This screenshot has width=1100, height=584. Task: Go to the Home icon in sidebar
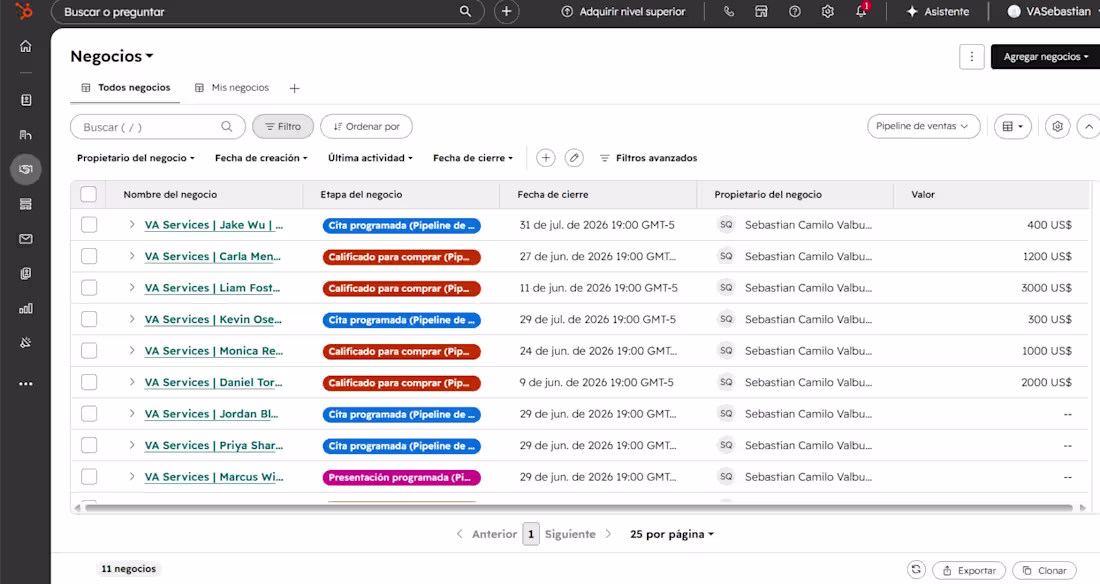point(26,46)
